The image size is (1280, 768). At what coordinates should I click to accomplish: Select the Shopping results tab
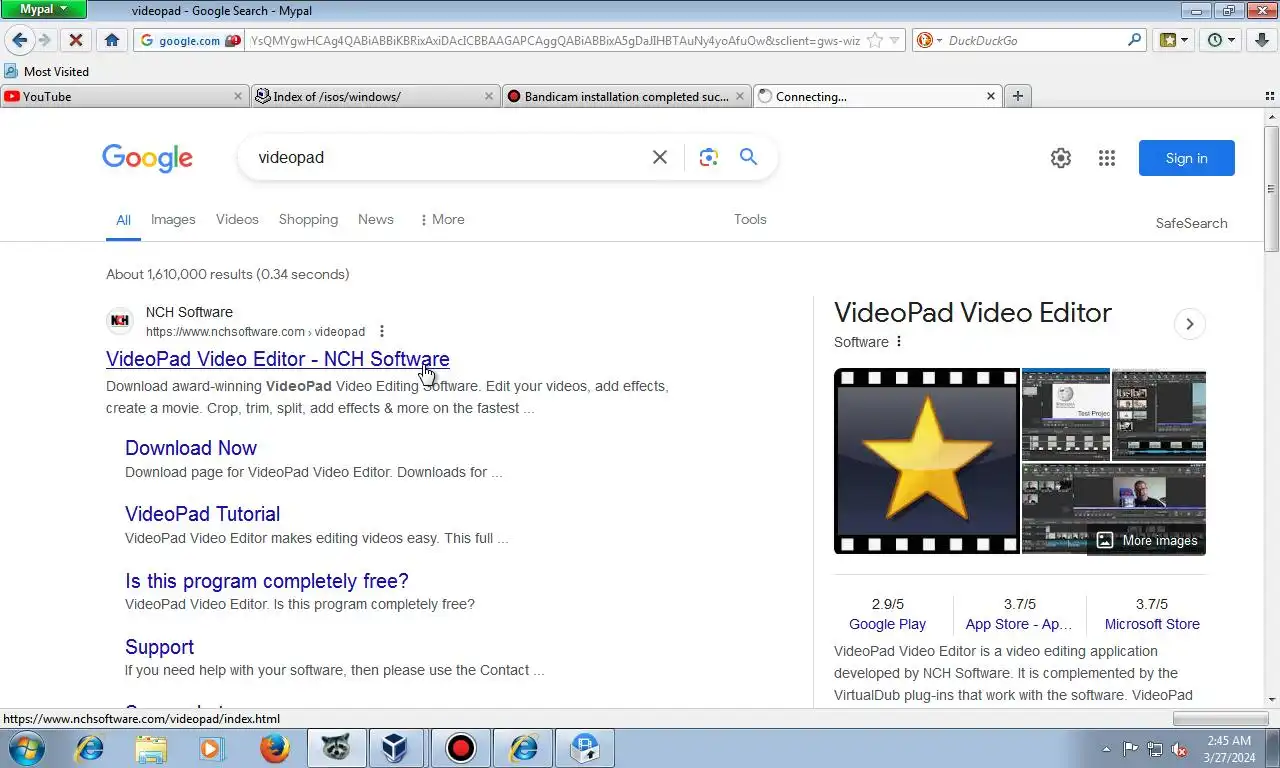(308, 219)
